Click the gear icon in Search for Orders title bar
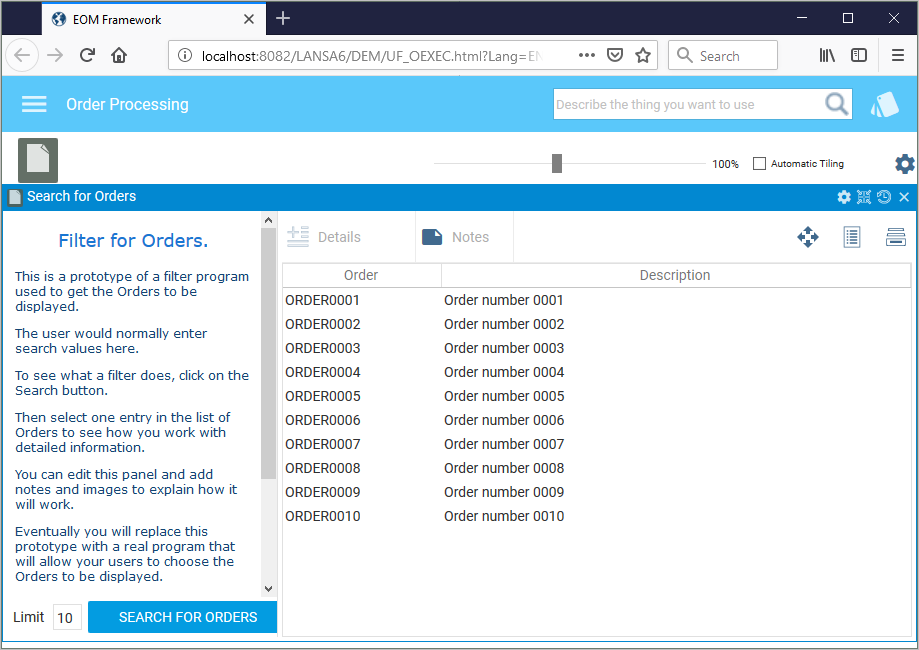The width and height of the screenshot is (919, 650). coord(844,197)
